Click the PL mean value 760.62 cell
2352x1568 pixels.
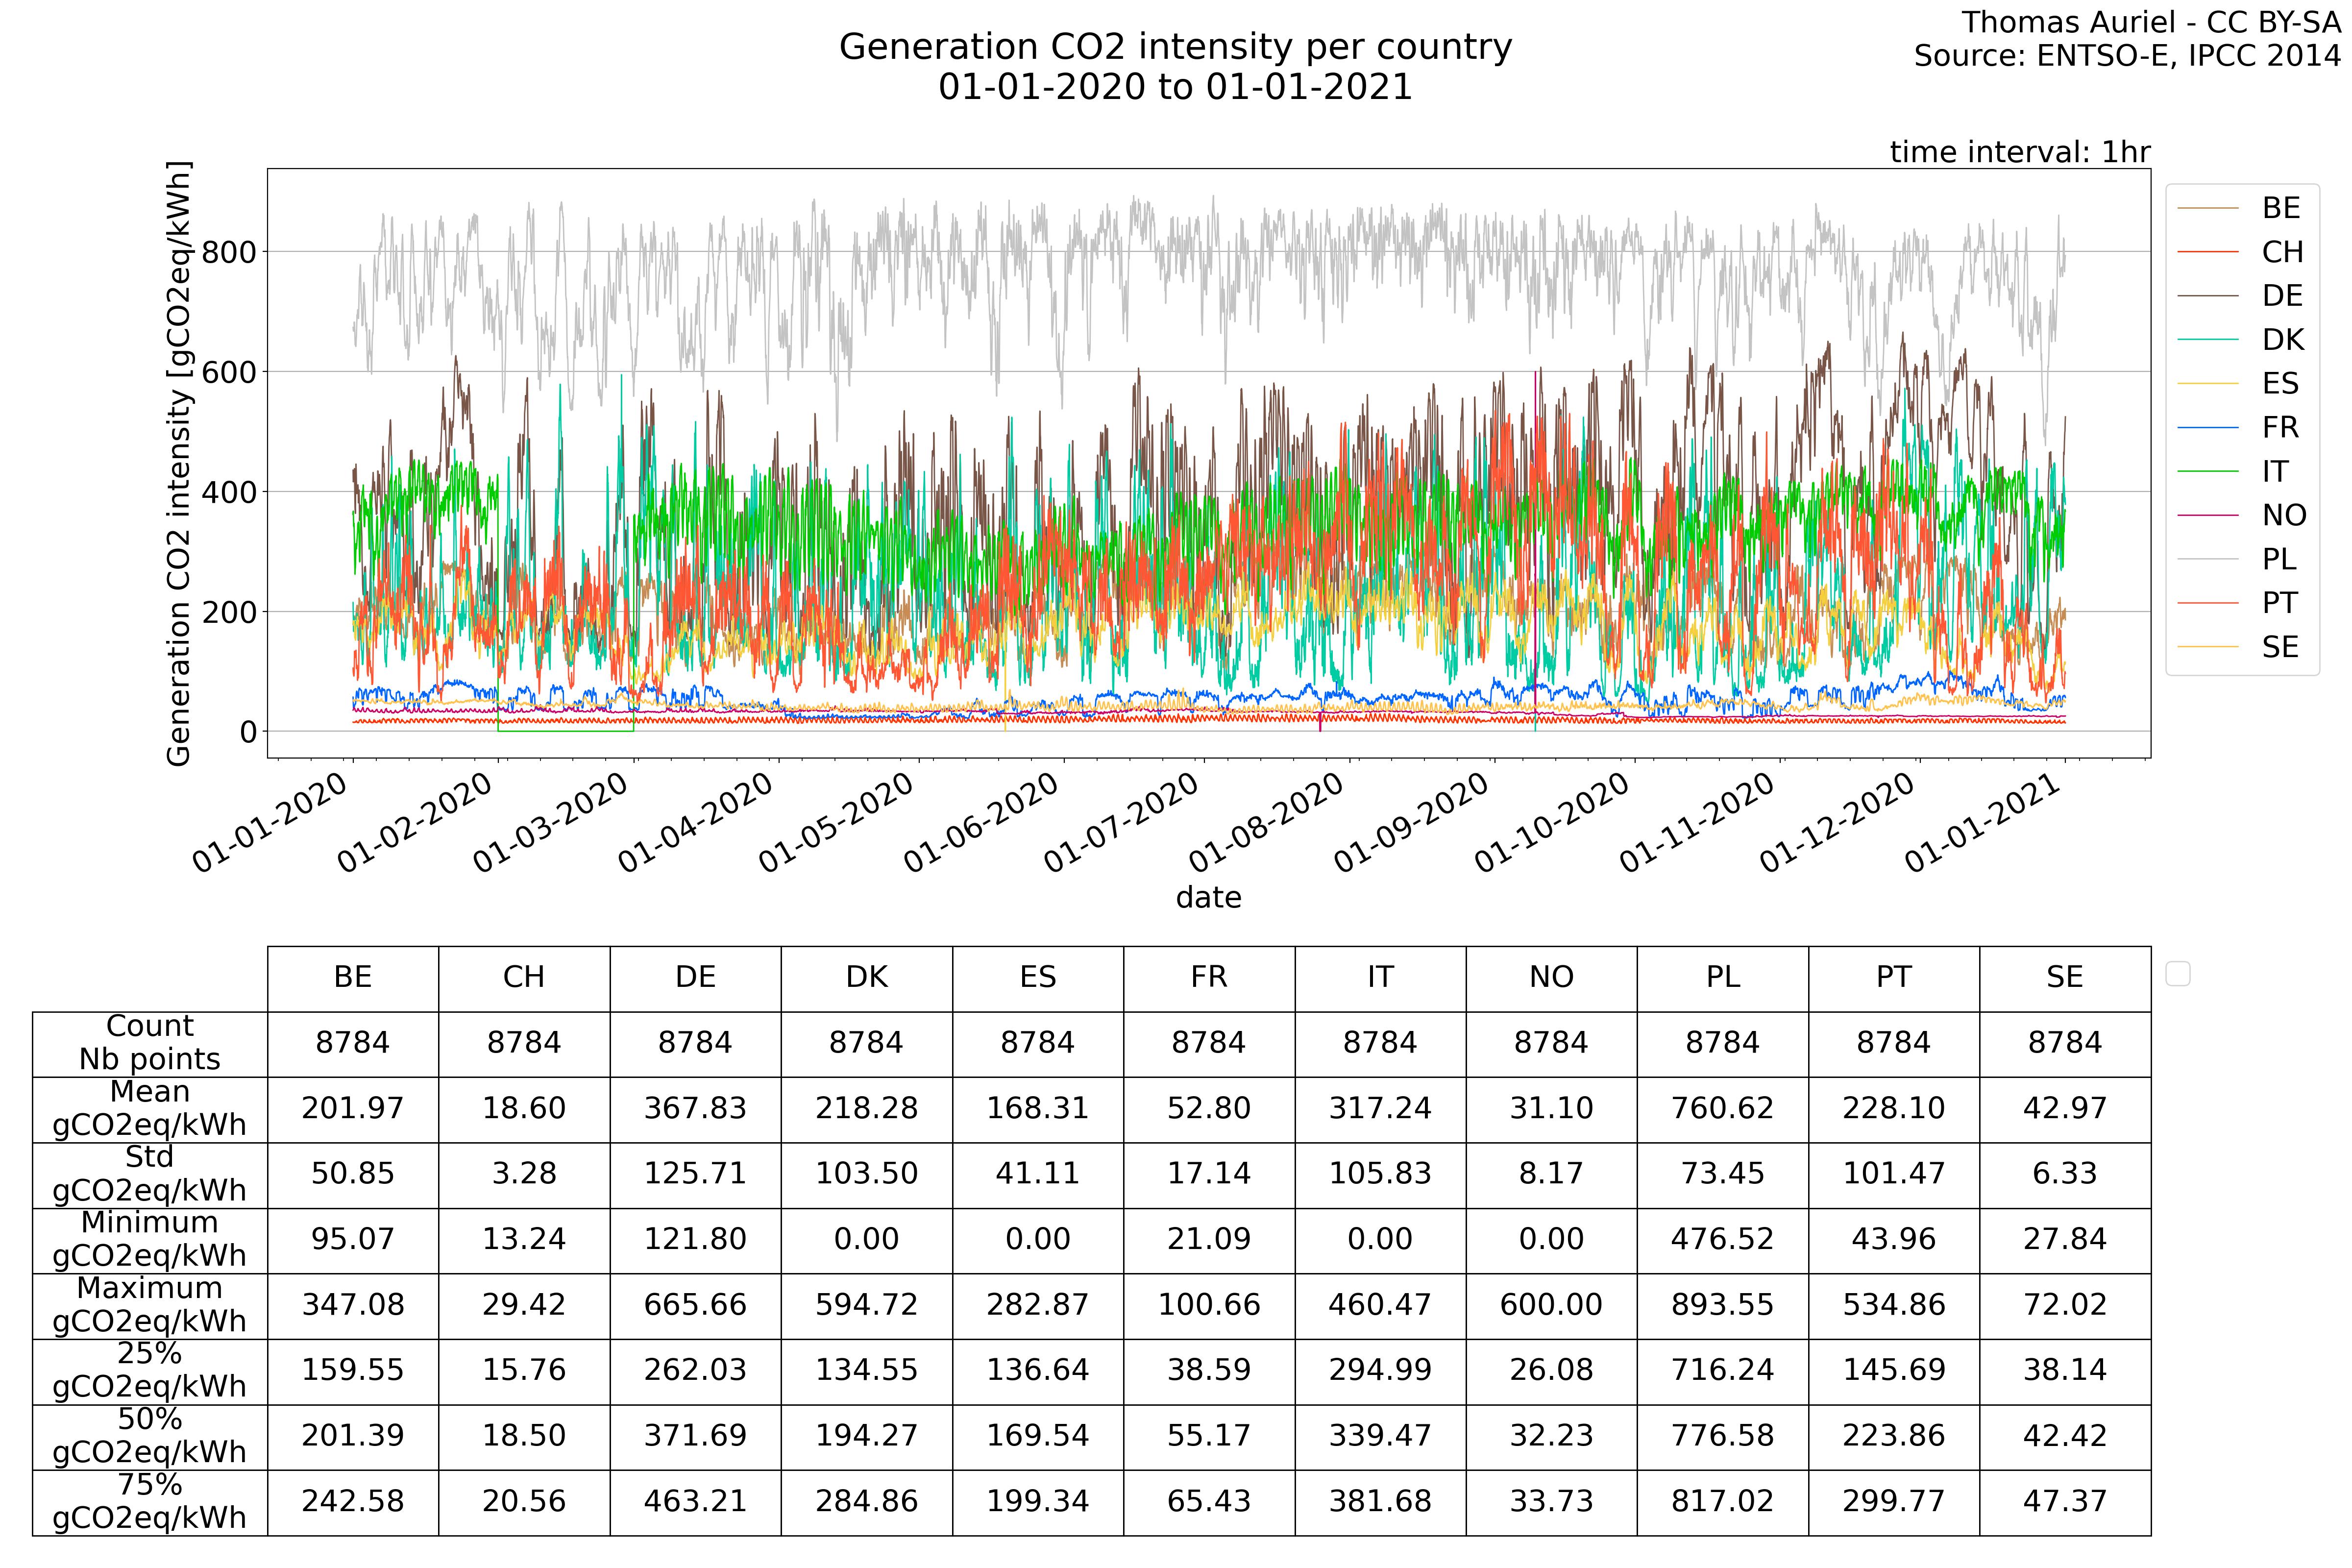pyautogui.click(x=1722, y=1108)
